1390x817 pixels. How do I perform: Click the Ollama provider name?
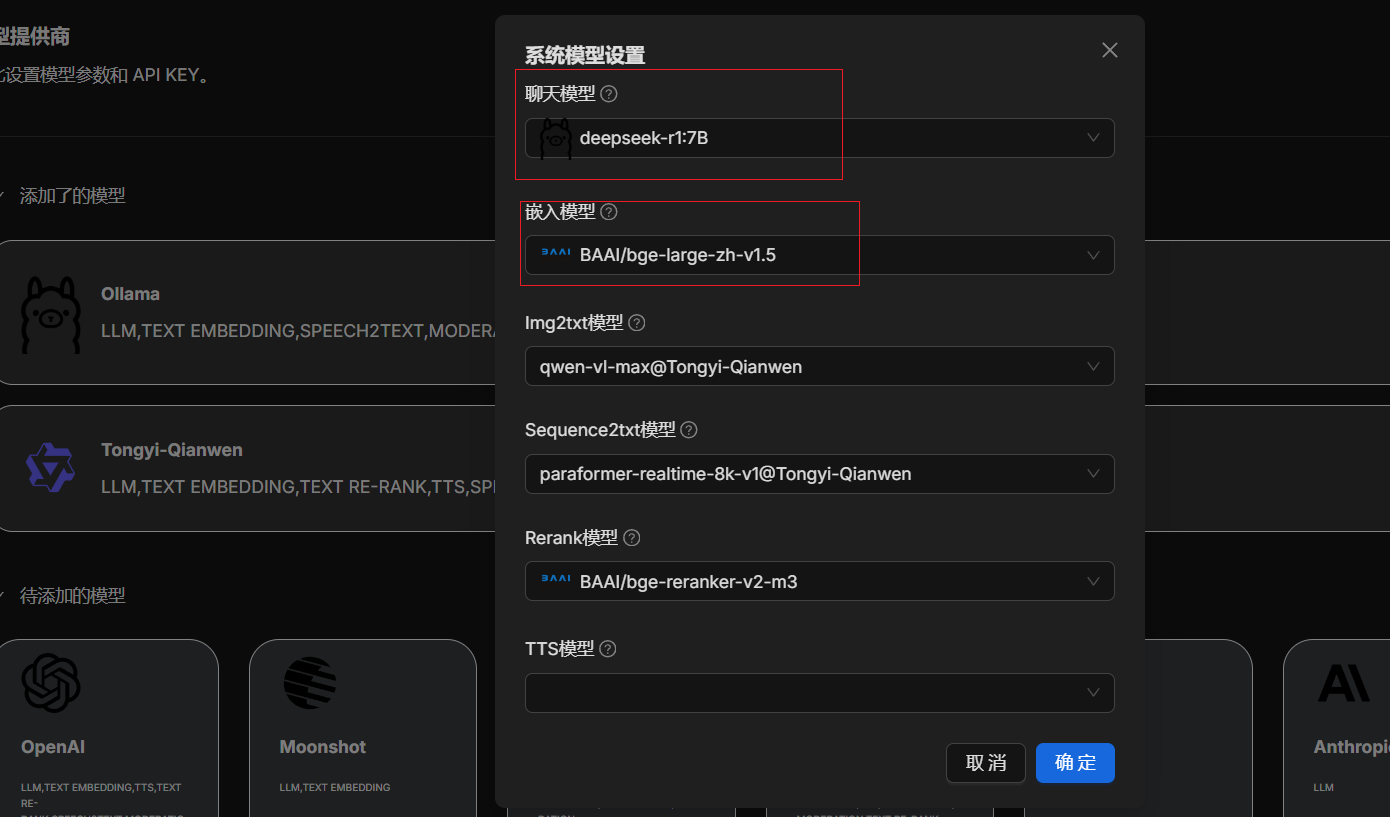[x=130, y=294]
